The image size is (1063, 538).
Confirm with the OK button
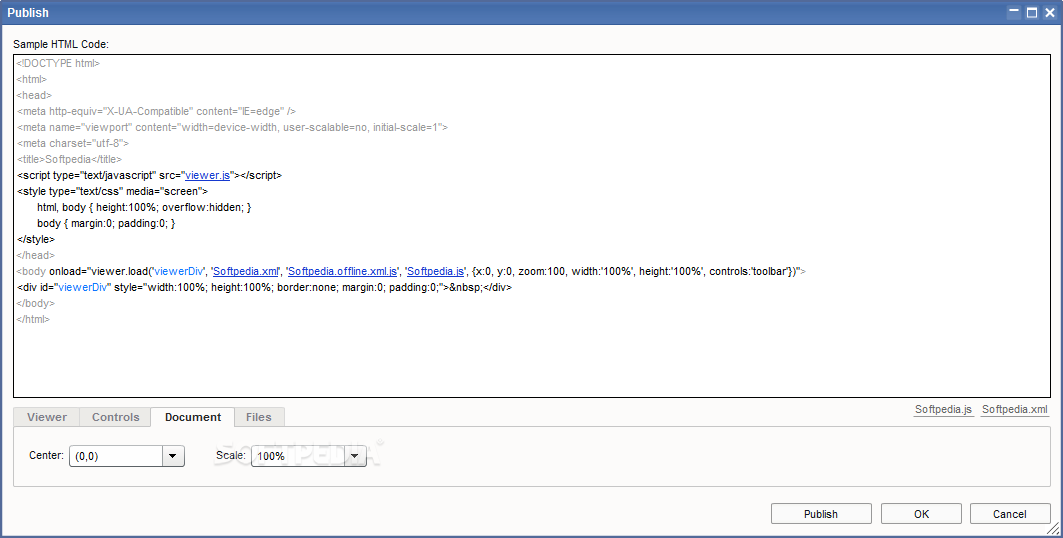(921, 514)
